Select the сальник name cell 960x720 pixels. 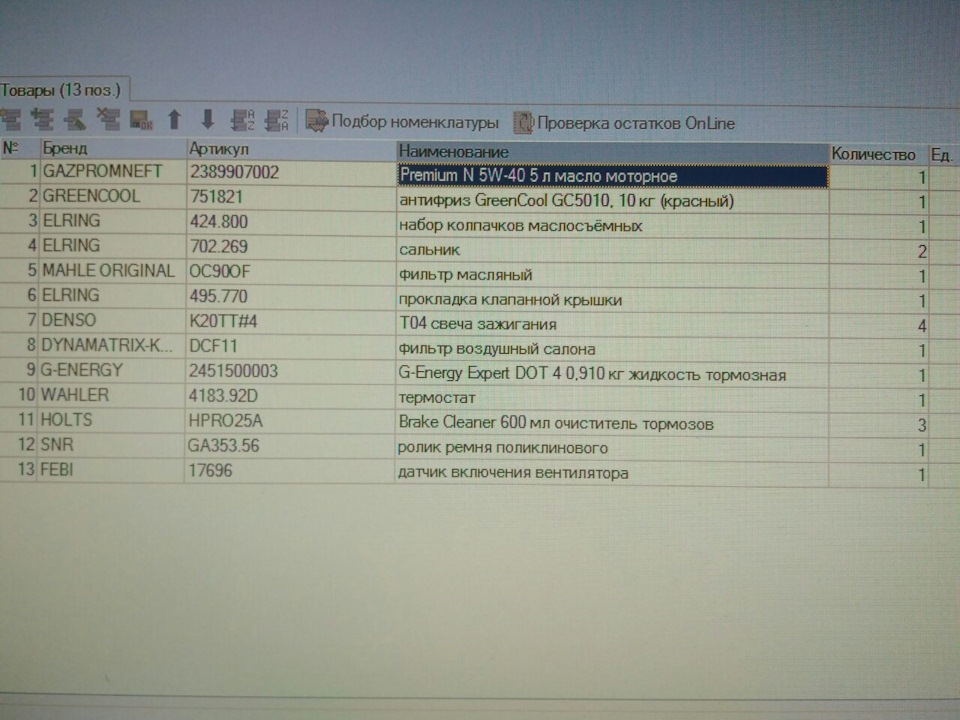click(612, 250)
